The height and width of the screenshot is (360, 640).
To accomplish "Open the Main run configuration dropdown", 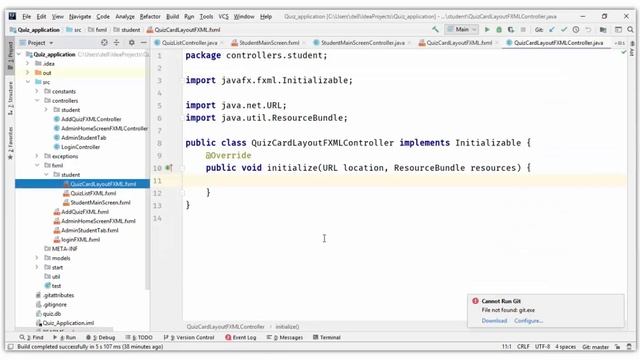I will click(x=462, y=29).
